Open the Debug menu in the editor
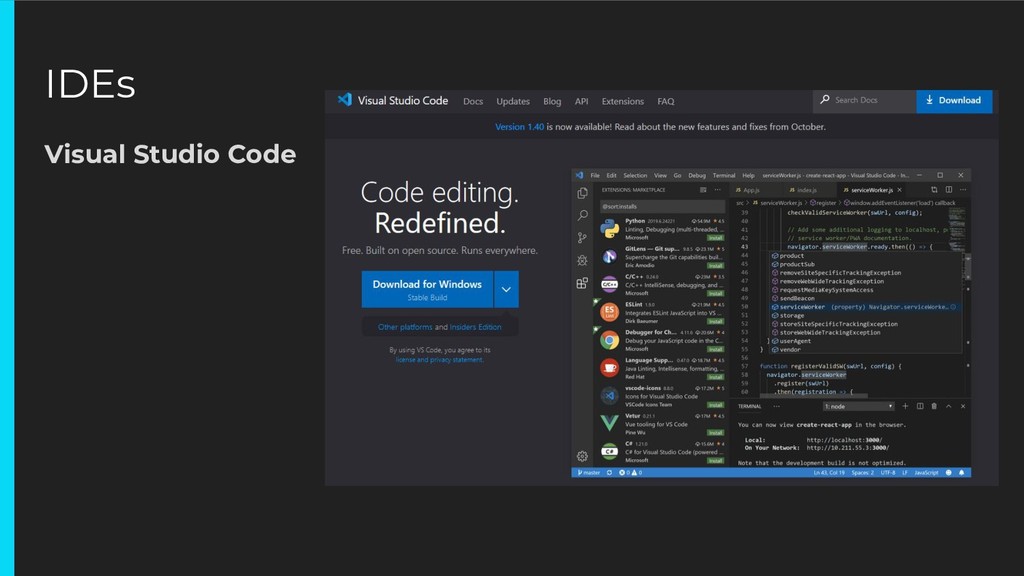 coord(697,175)
